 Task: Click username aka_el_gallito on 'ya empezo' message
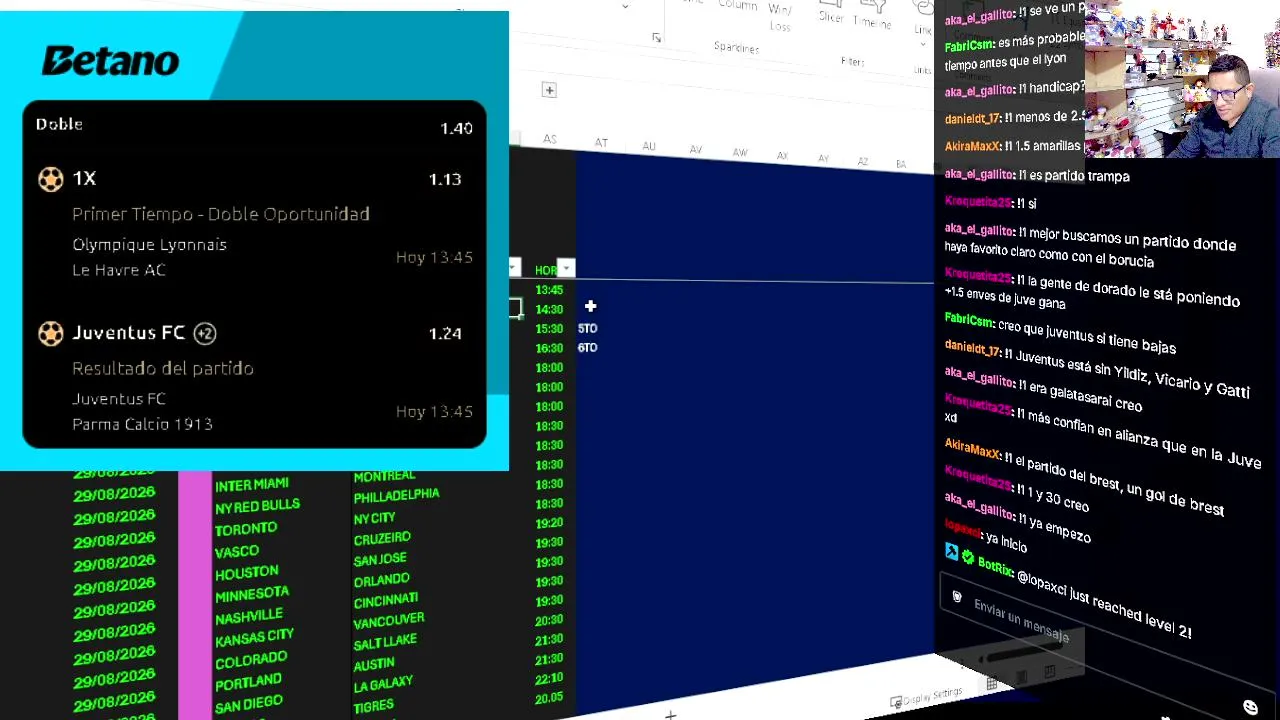click(x=979, y=508)
